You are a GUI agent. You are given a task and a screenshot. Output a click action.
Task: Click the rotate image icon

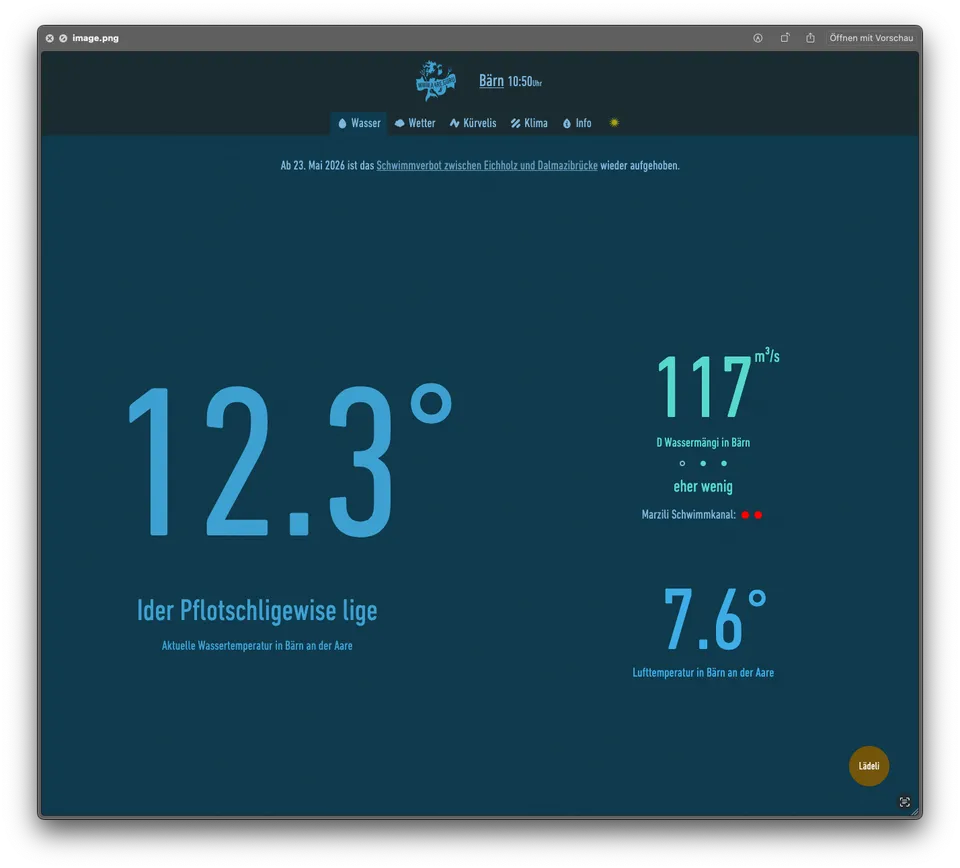[x=784, y=38]
